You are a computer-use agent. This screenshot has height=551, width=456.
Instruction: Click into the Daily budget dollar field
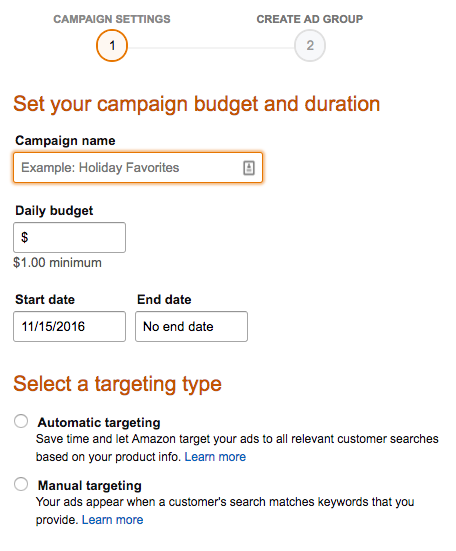(70, 238)
